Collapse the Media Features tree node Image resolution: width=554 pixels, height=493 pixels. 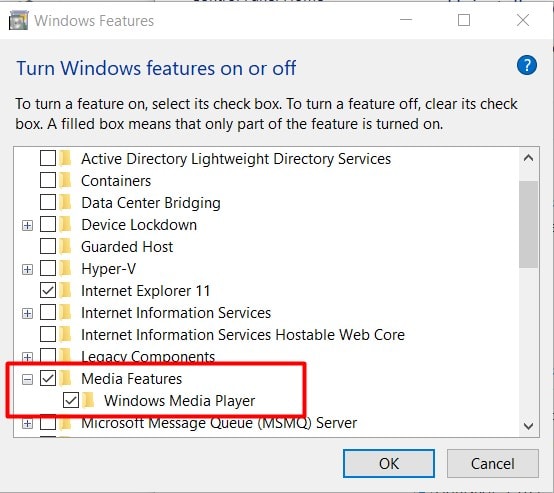pos(27,379)
